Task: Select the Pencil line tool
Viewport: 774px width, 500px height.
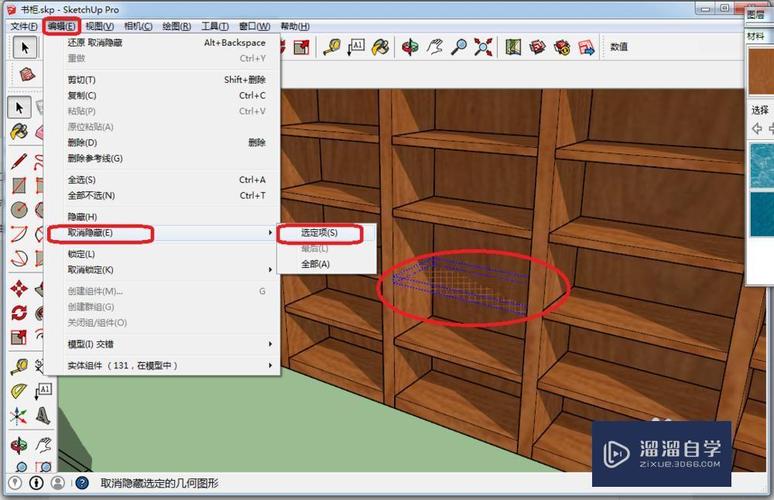Action: point(19,161)
